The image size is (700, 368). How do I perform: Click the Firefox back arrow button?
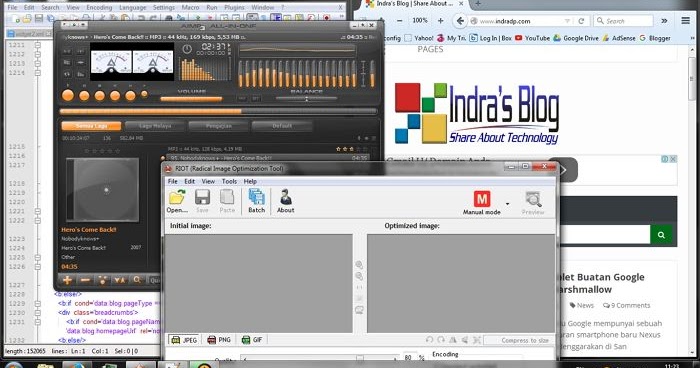[460, 21]
